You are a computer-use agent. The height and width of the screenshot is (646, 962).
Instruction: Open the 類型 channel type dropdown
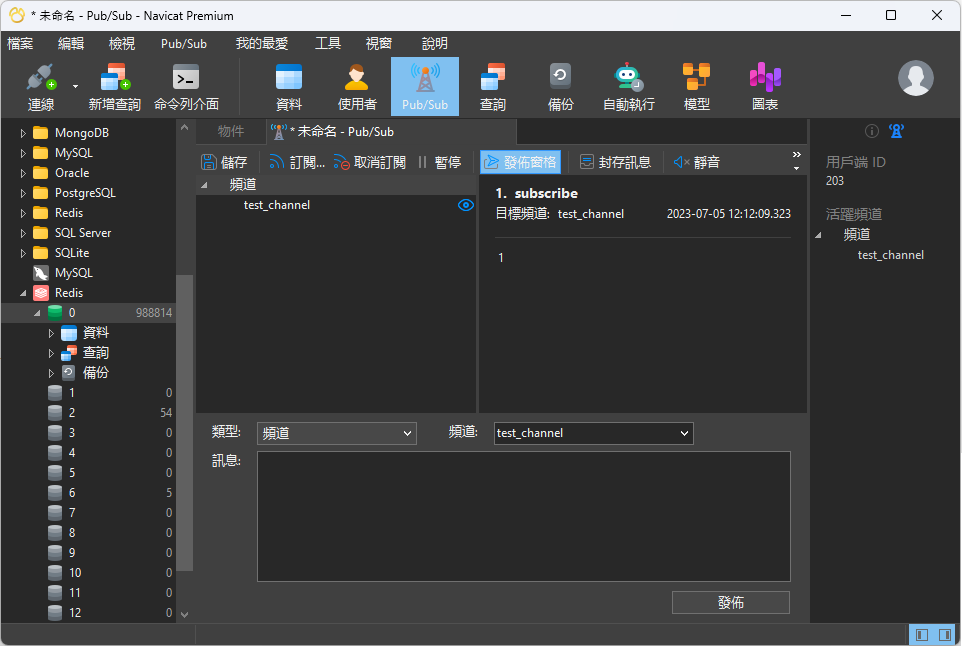coord(337,433)
